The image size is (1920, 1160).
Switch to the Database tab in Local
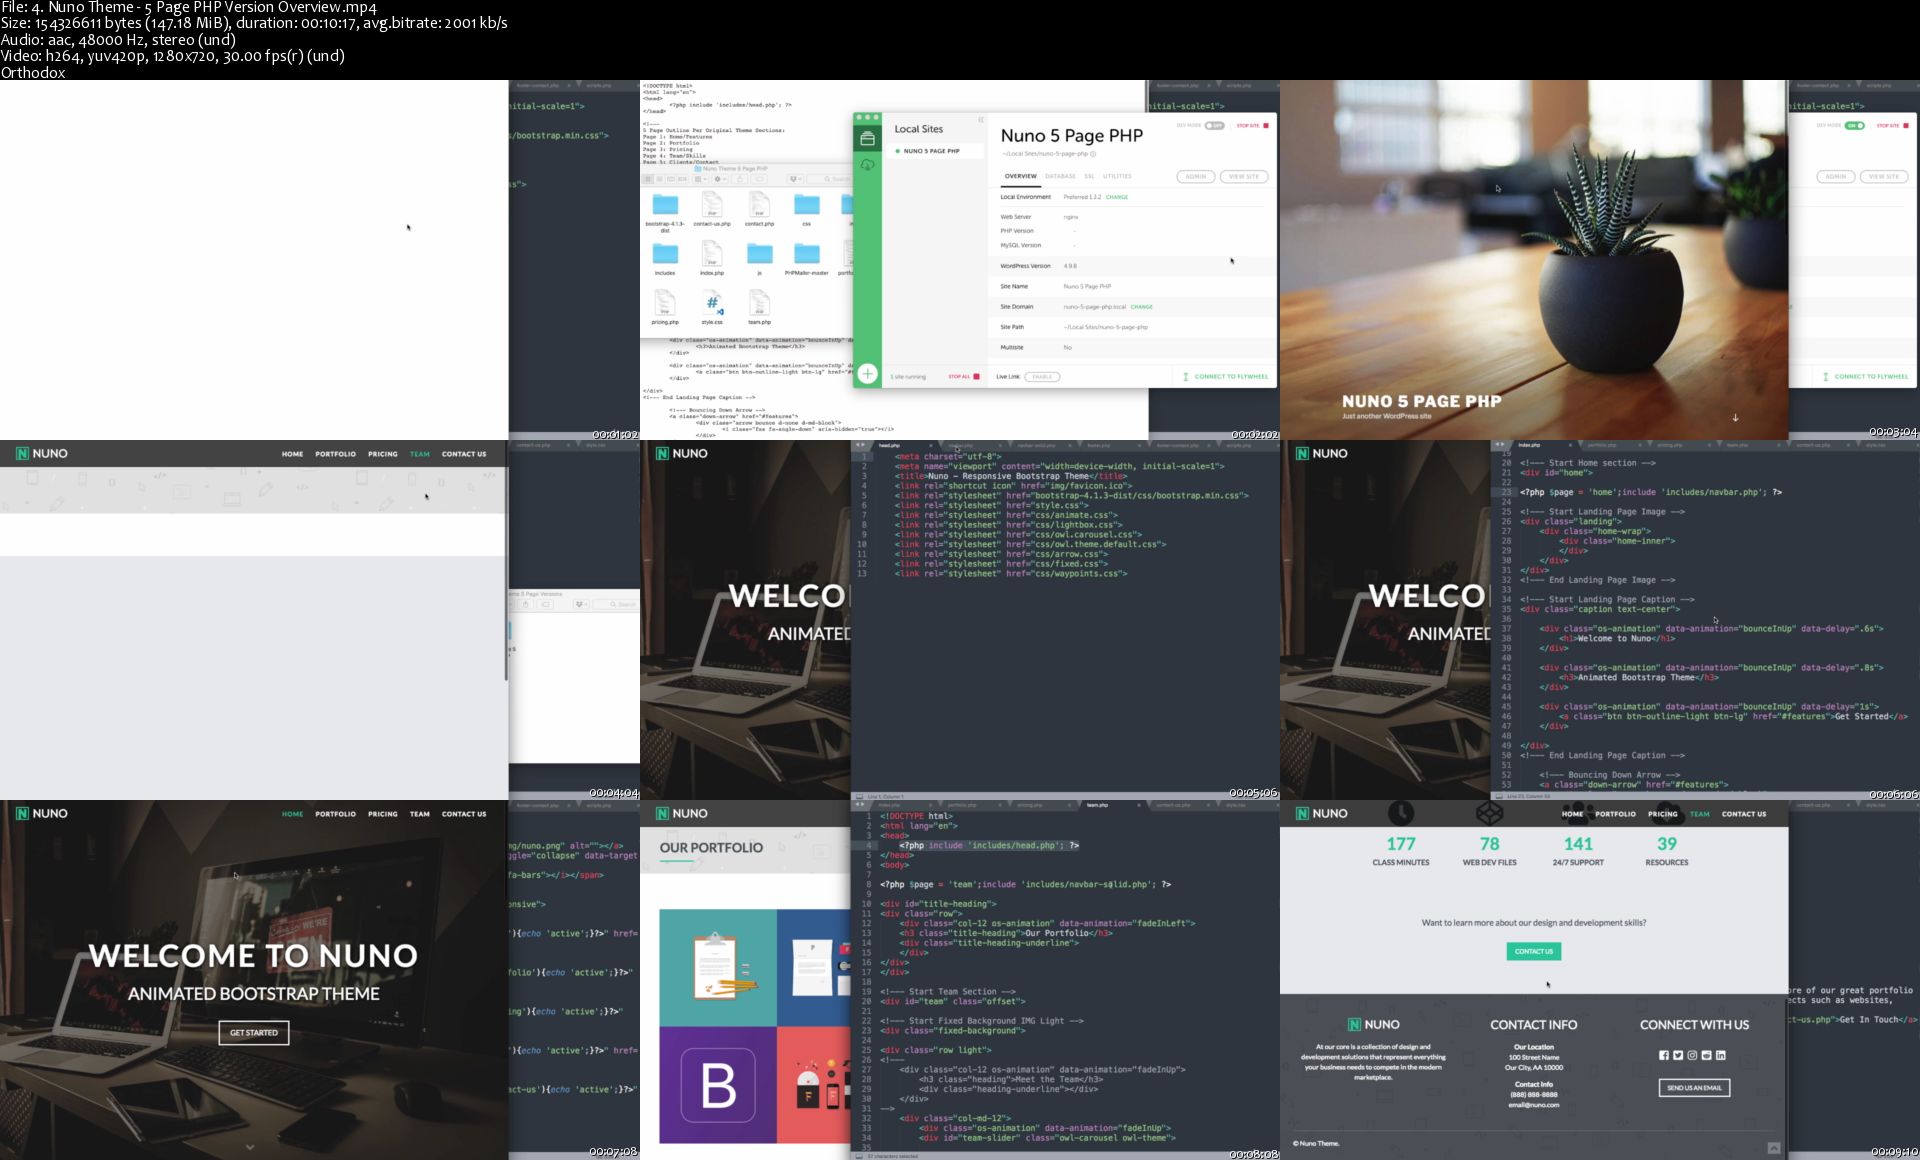pyautogui.click(x=1060, y=176)
